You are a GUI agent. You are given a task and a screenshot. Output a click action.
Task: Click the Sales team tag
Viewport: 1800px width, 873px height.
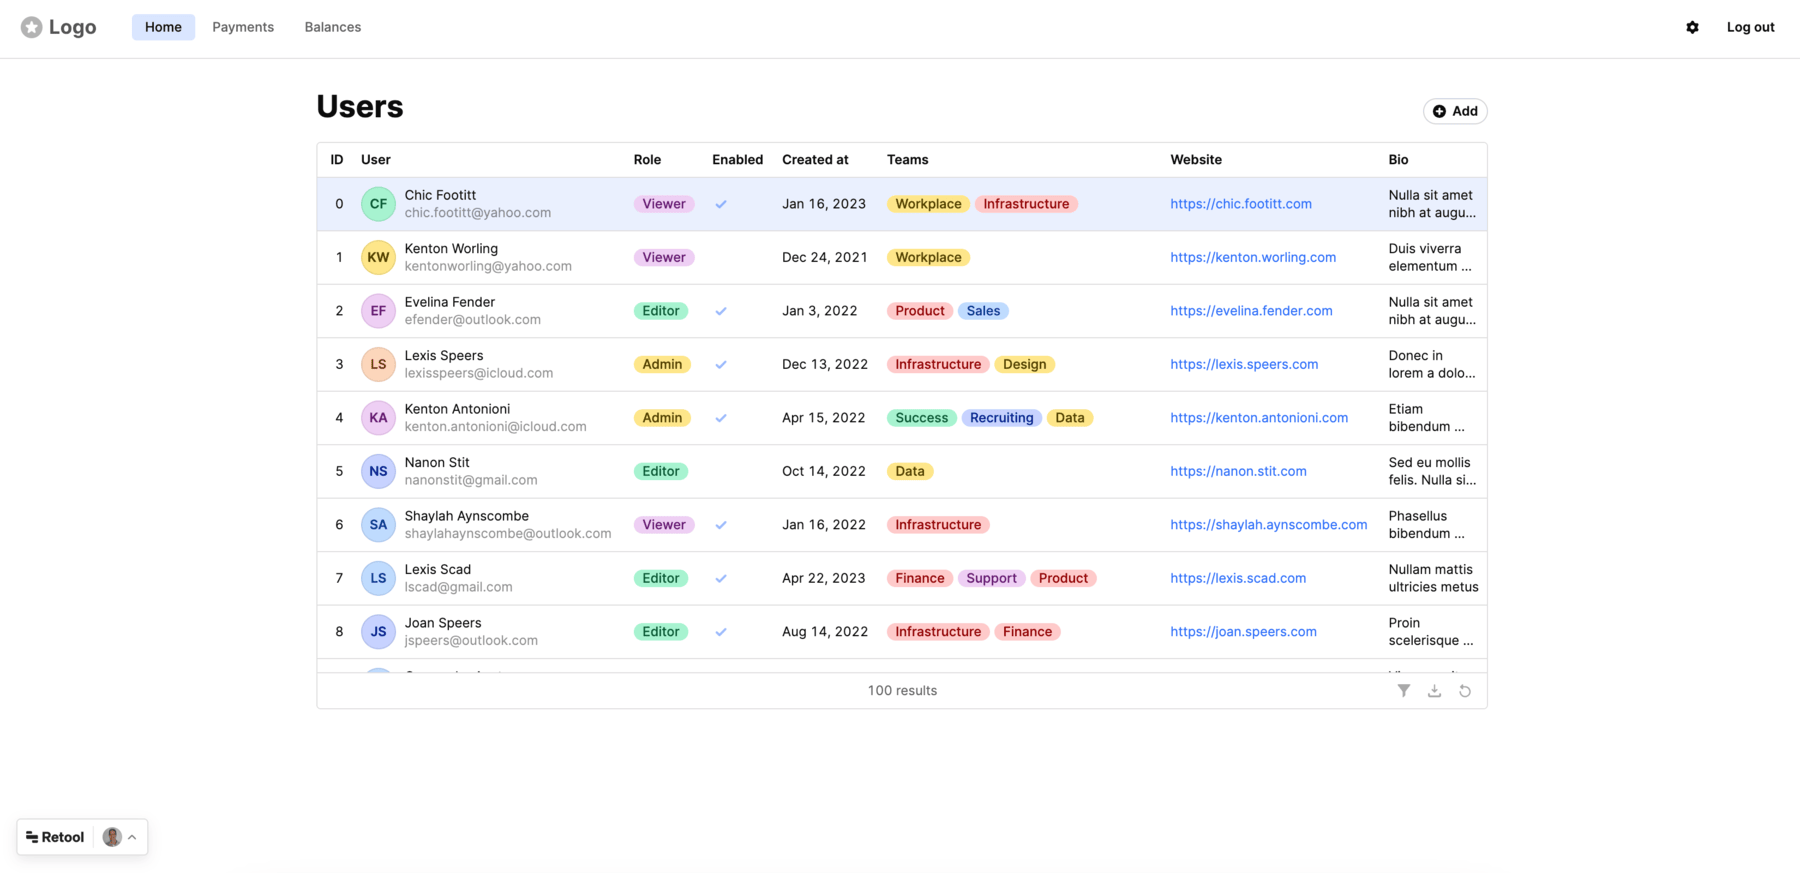tap(983, 311)
